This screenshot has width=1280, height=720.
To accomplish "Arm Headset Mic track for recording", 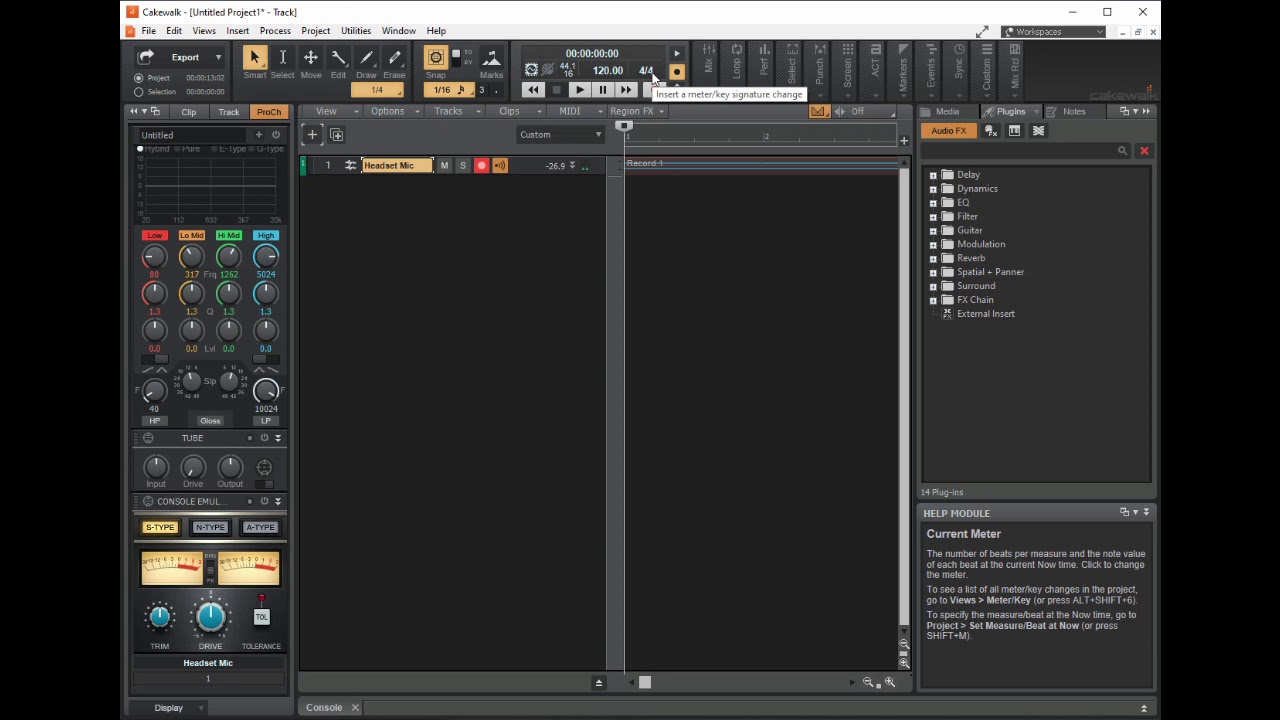I will point(481,165).
